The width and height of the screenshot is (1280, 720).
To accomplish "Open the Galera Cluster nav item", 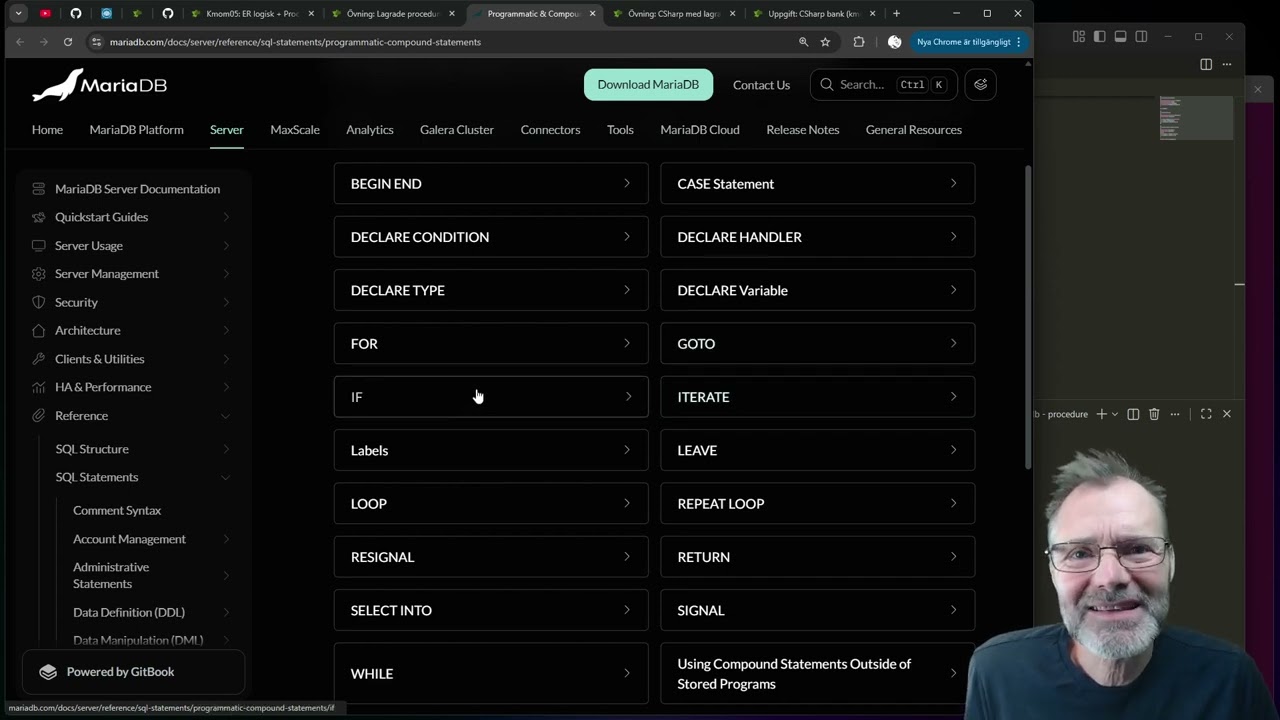I will (x=457, y=130).
